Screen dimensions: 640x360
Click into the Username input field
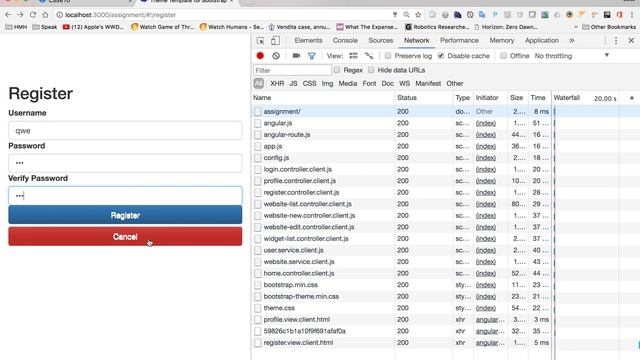125,131
